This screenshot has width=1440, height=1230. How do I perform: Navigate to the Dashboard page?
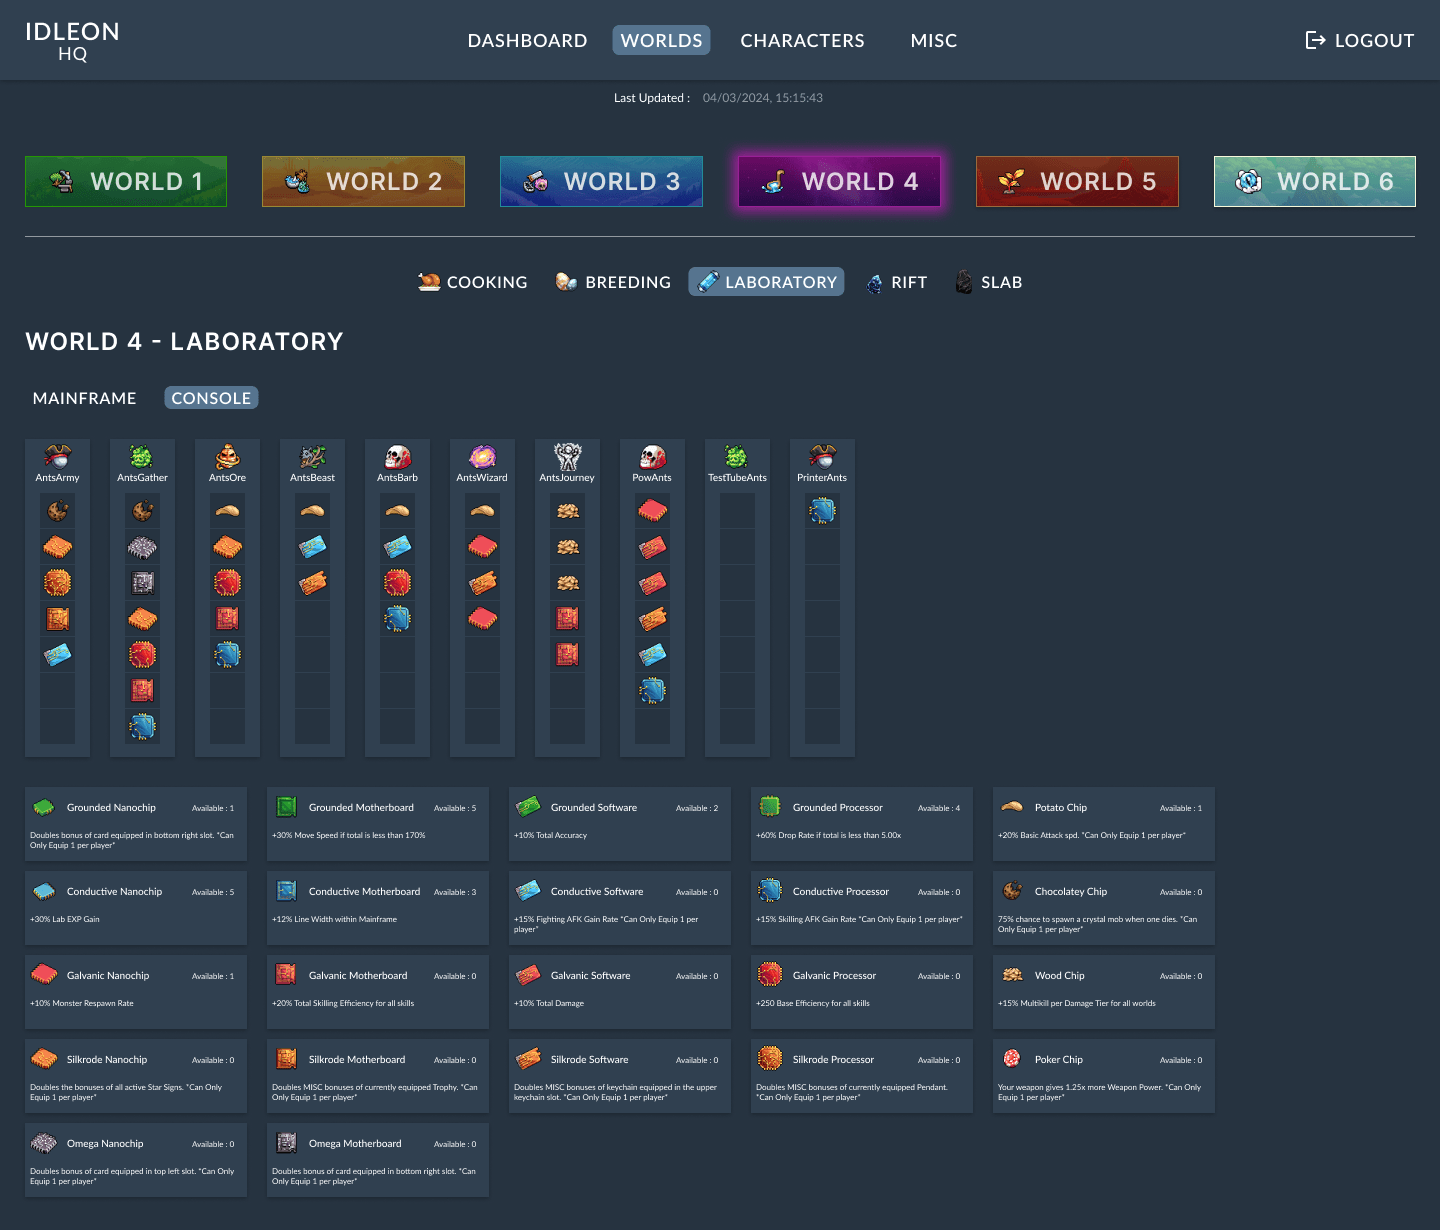pos(527,40)
